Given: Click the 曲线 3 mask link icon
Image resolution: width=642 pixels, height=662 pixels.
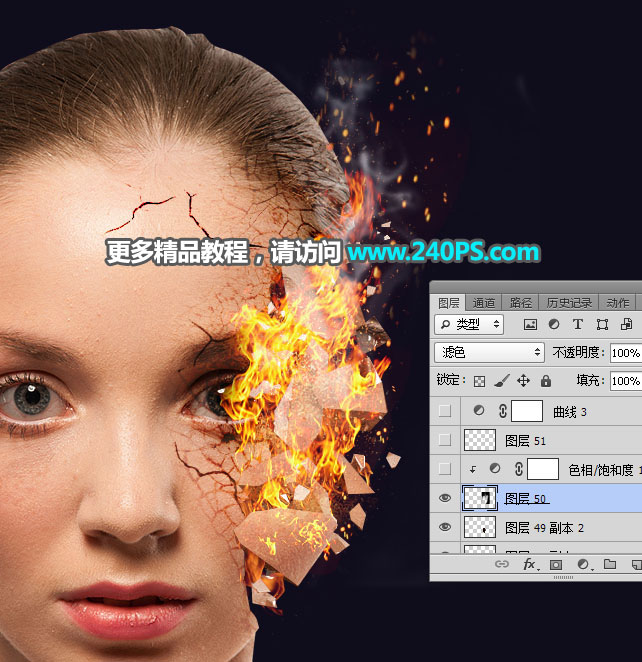Looking at the screenshot, I should click(502, 411).
